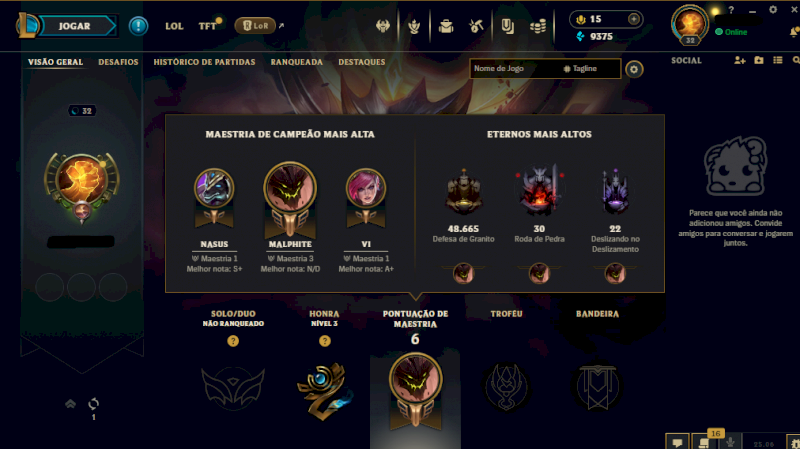Click the plus button to buy RP
Screen dimensions: 800x449
(x=634, y=19)
